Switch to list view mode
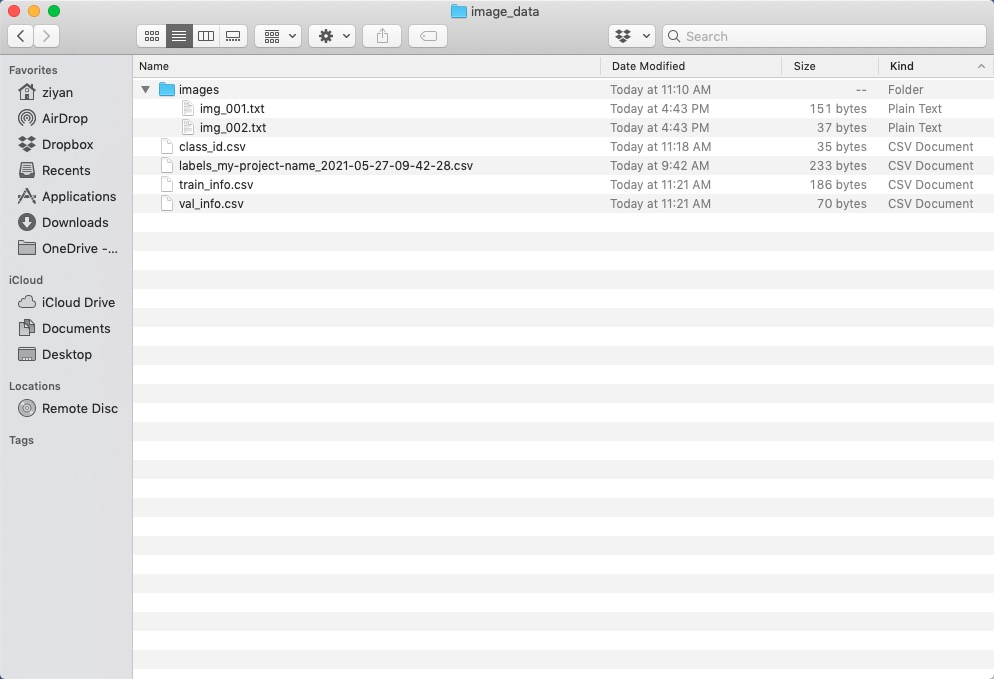 tap(179, 36)
